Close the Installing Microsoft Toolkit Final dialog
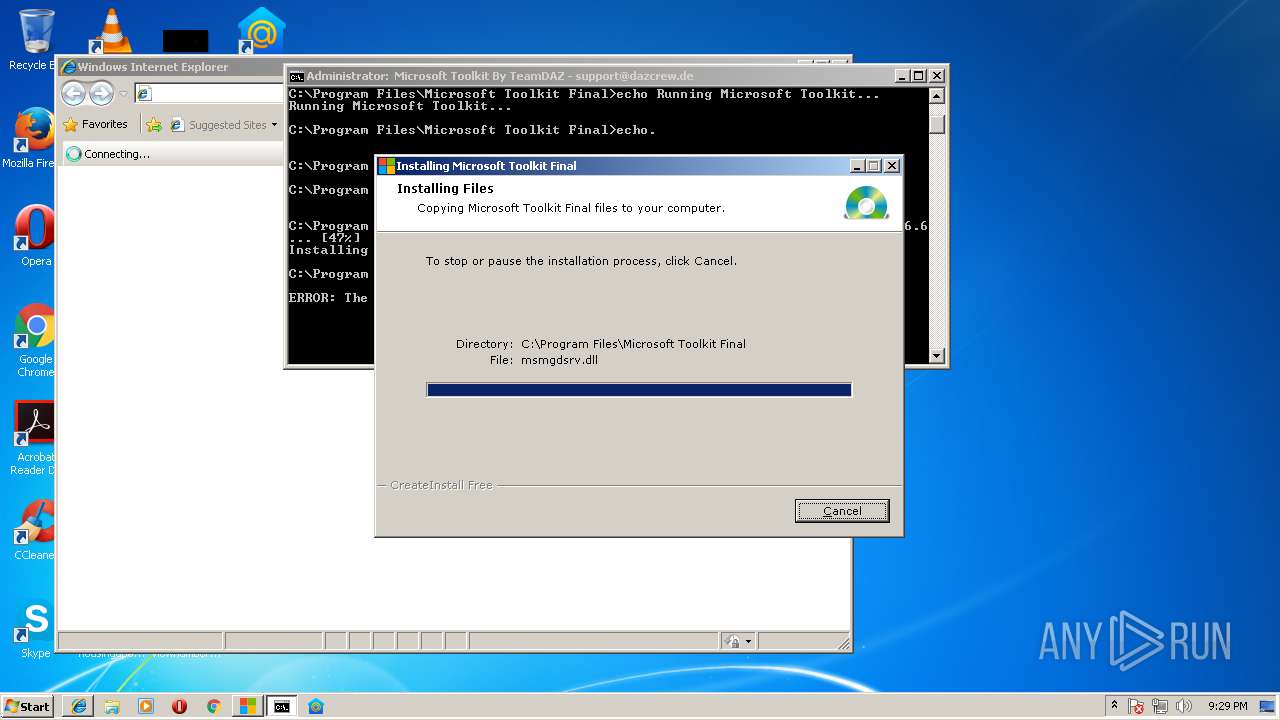This screenshot has width=1280, height=720. click(892, 166)
